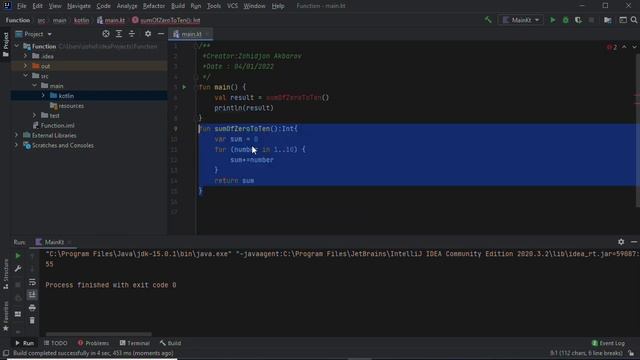Run with coverage shield icon
Screen dimensions: 640x360
click(578, 20)
